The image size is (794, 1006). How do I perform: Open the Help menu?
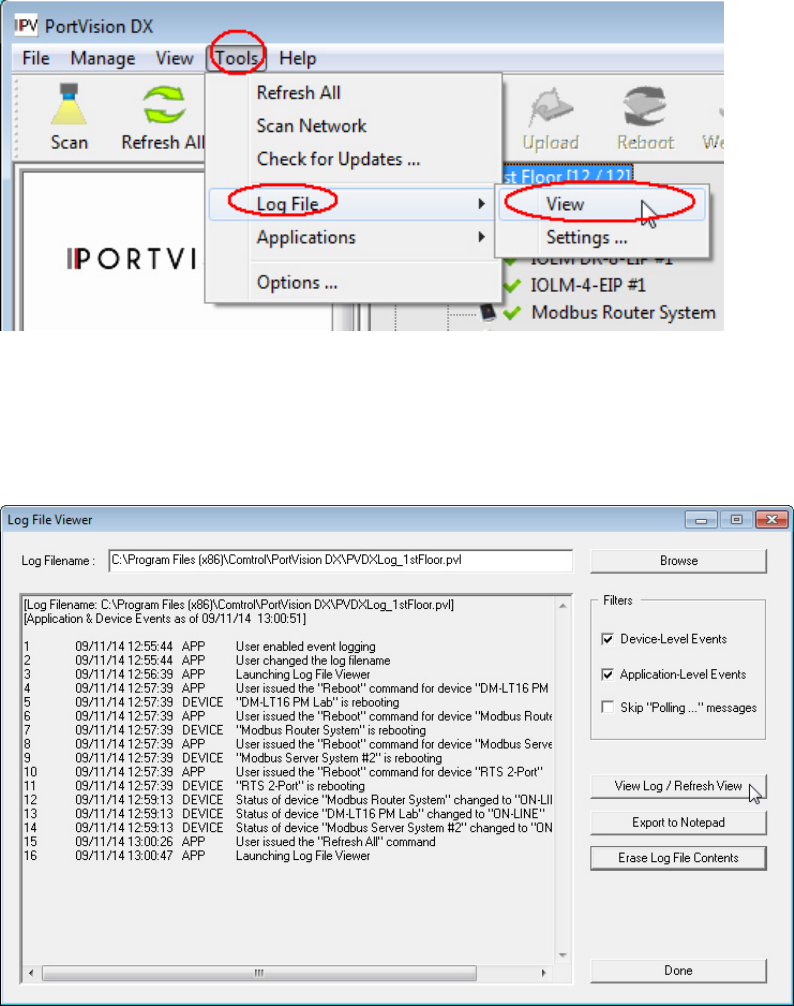click(x=298, y=58)
